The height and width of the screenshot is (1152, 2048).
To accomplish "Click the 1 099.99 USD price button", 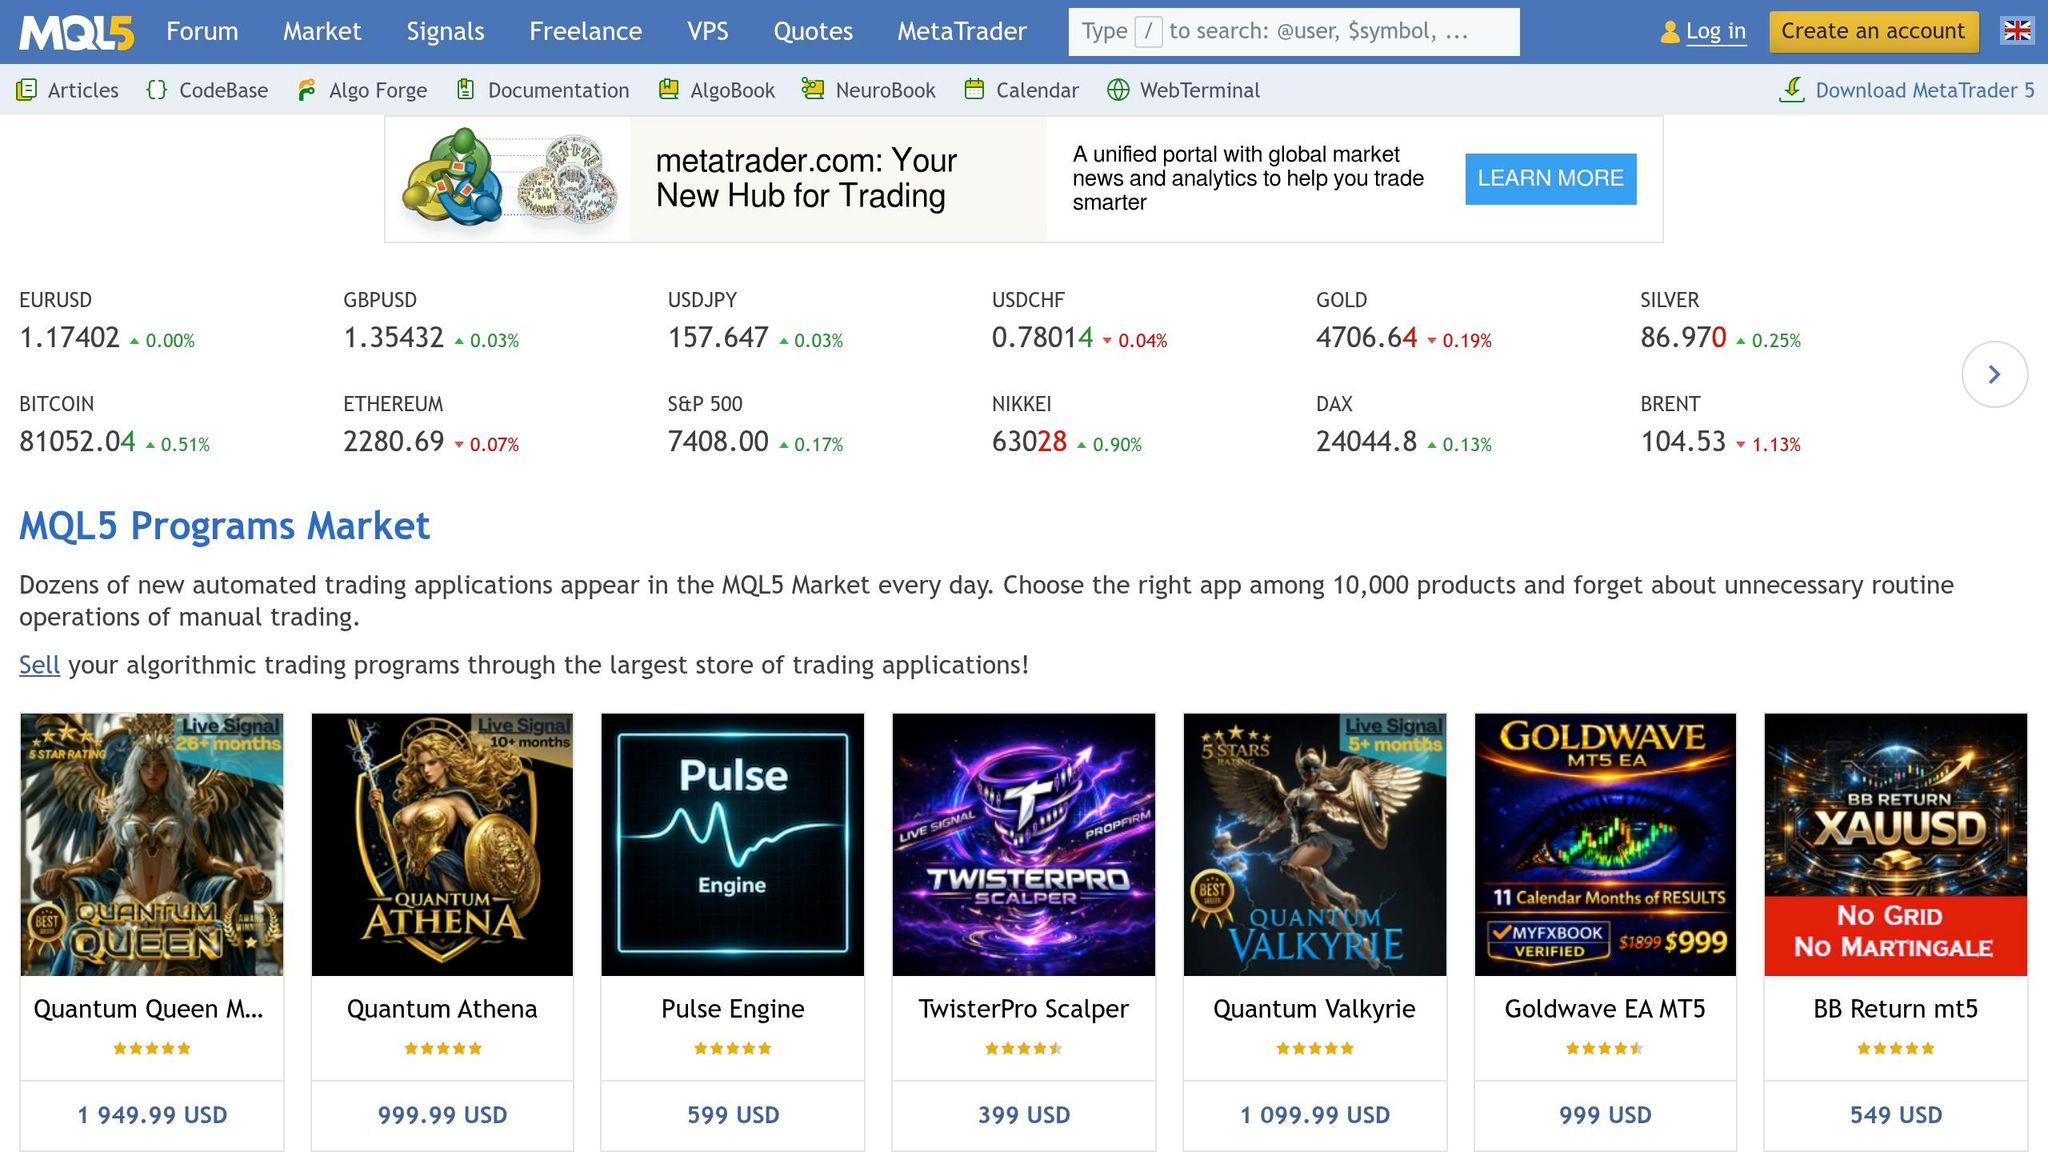I will (x=1315, y=1115).
